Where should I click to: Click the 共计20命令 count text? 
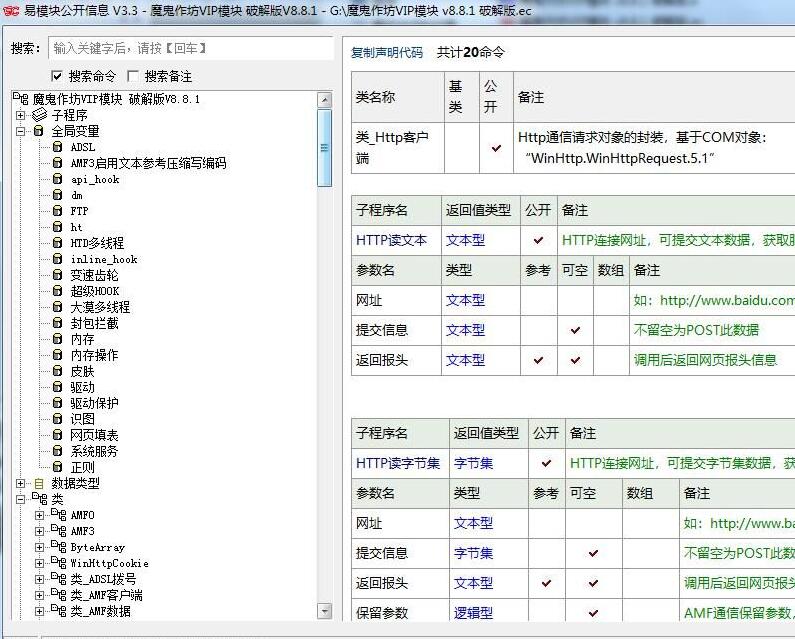point(471,52)
